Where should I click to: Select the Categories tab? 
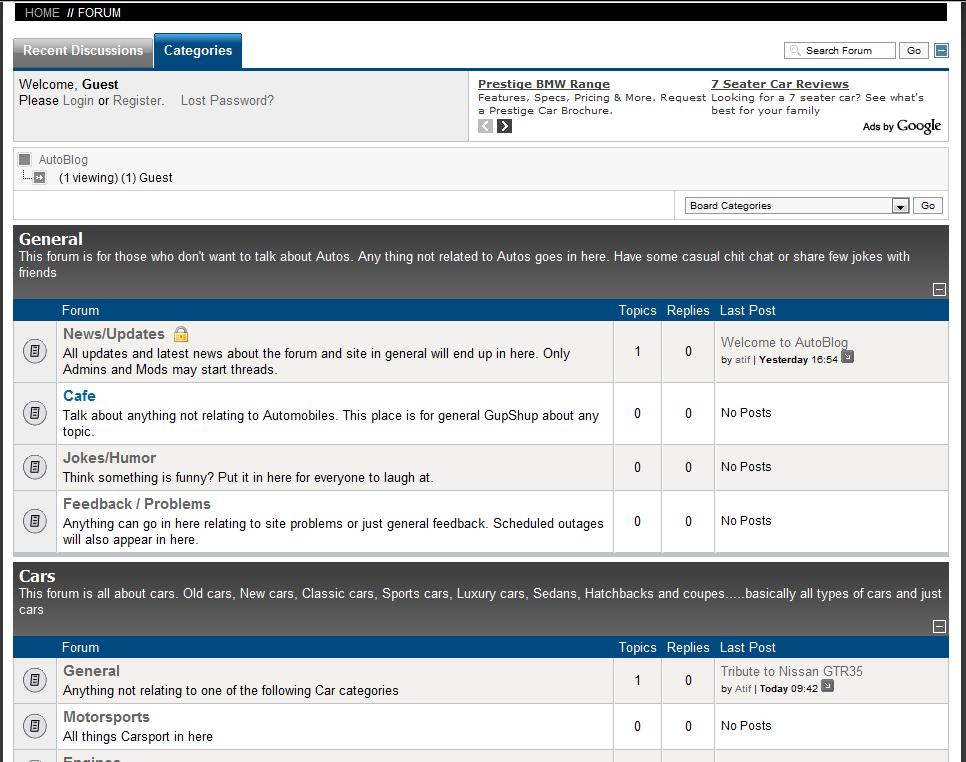click(x=198, y=51)
